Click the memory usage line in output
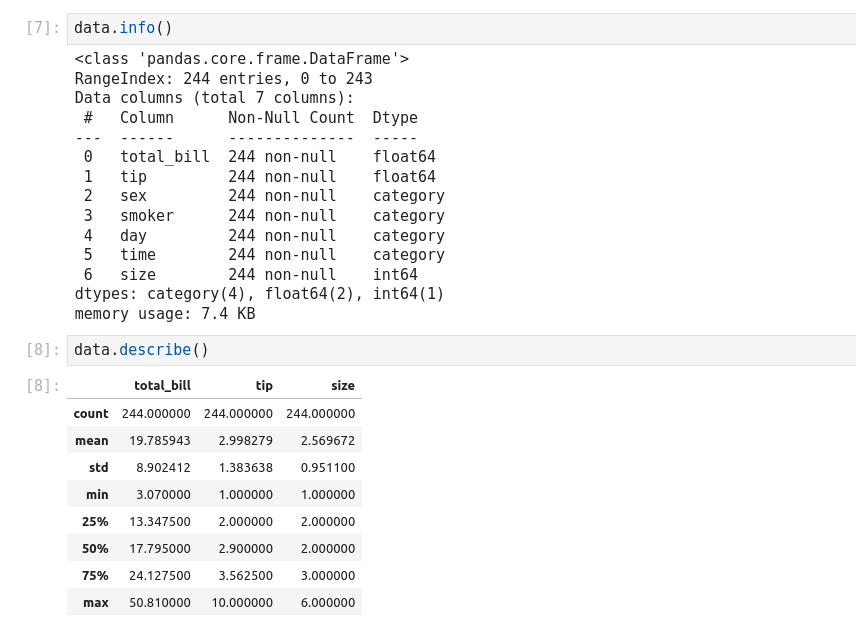Image resolution: width=856 pixels, height=627 pixels. point(165,314)
